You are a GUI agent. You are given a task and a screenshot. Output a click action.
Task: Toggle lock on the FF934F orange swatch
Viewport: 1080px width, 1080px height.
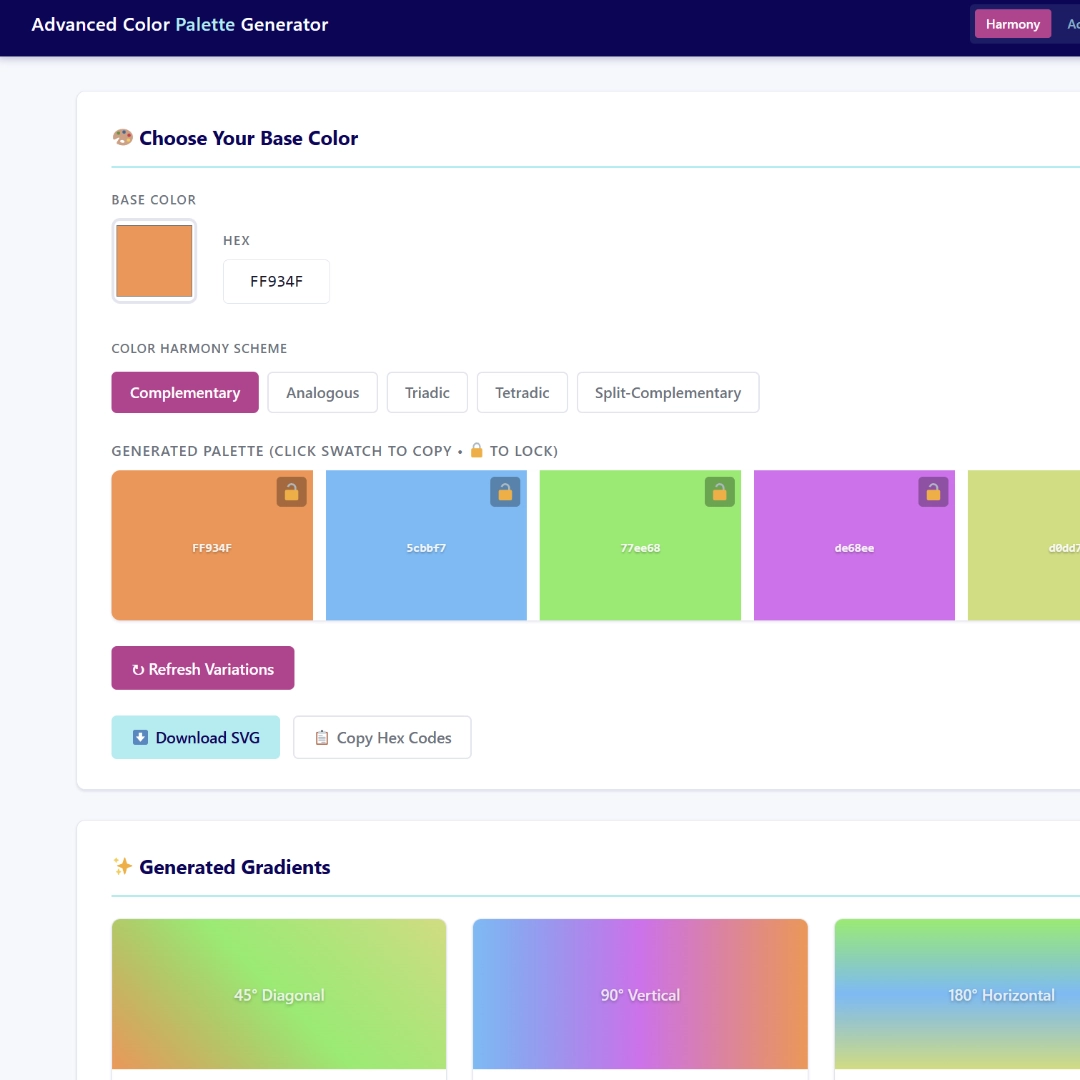[291, 492]
